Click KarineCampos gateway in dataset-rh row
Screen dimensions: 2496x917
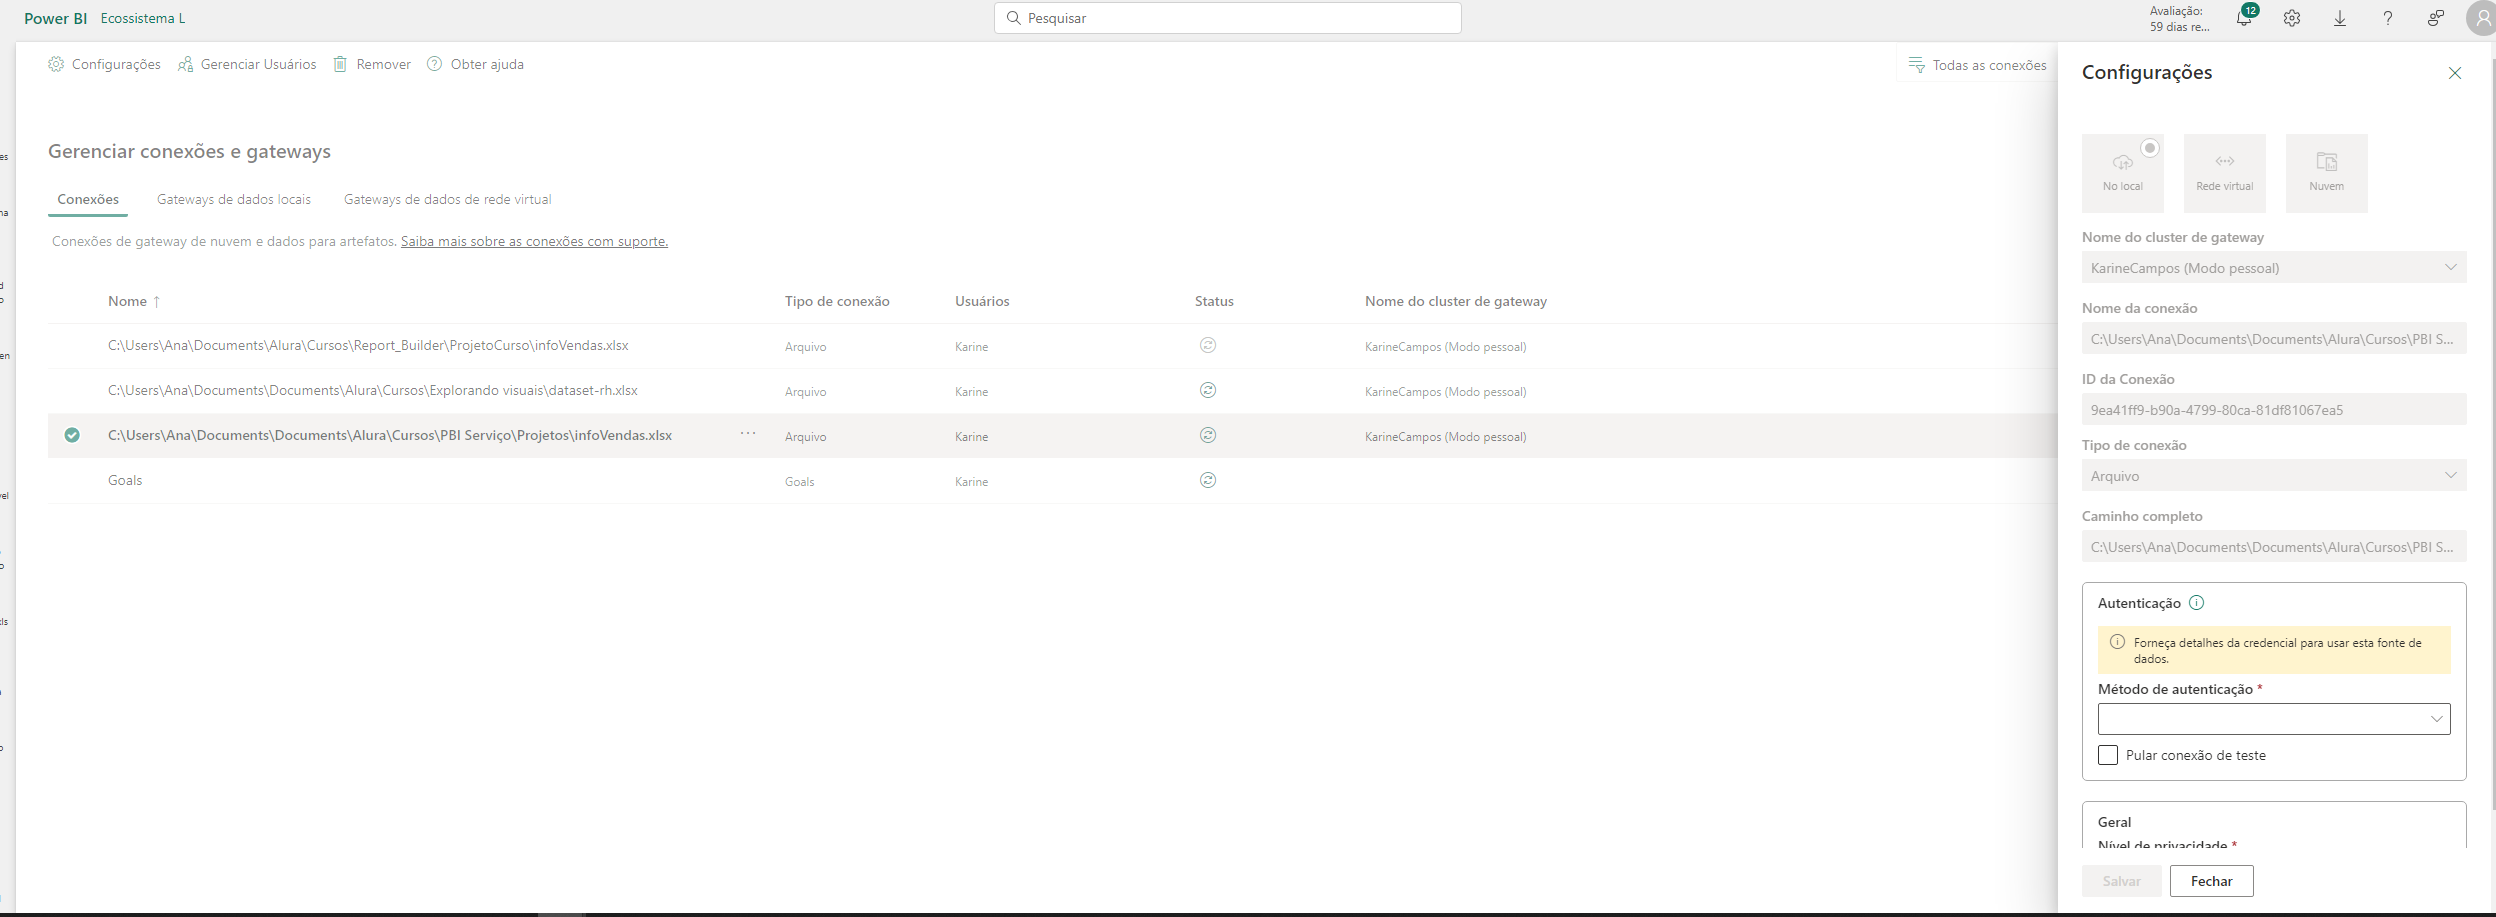tap(1445, 391)
